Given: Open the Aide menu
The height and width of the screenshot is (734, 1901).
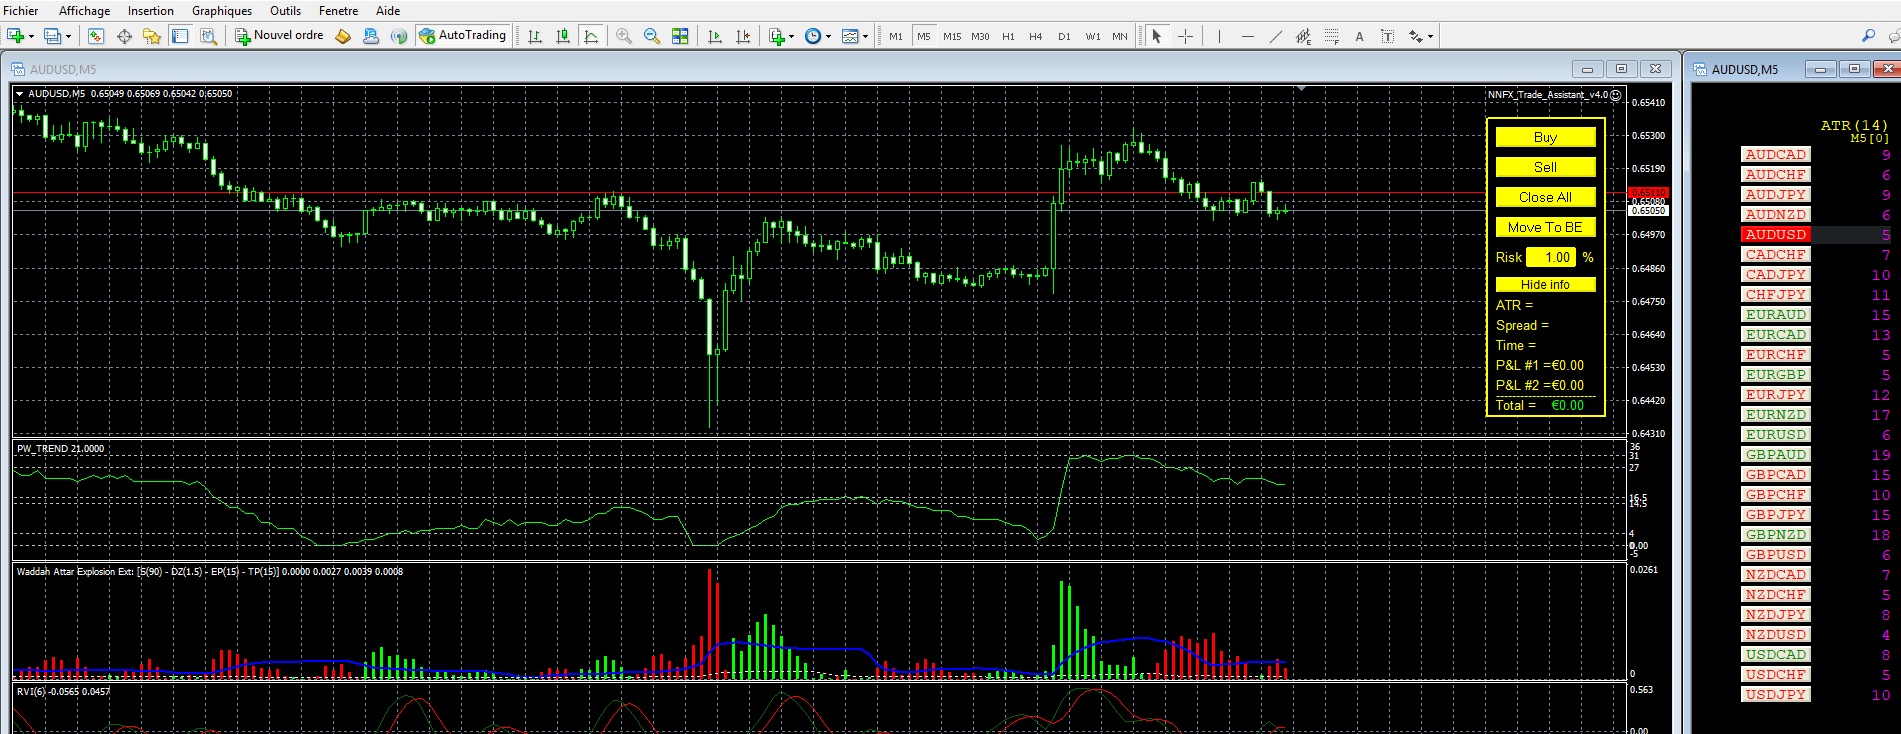Looking at the screenshot, I should 388,11.
